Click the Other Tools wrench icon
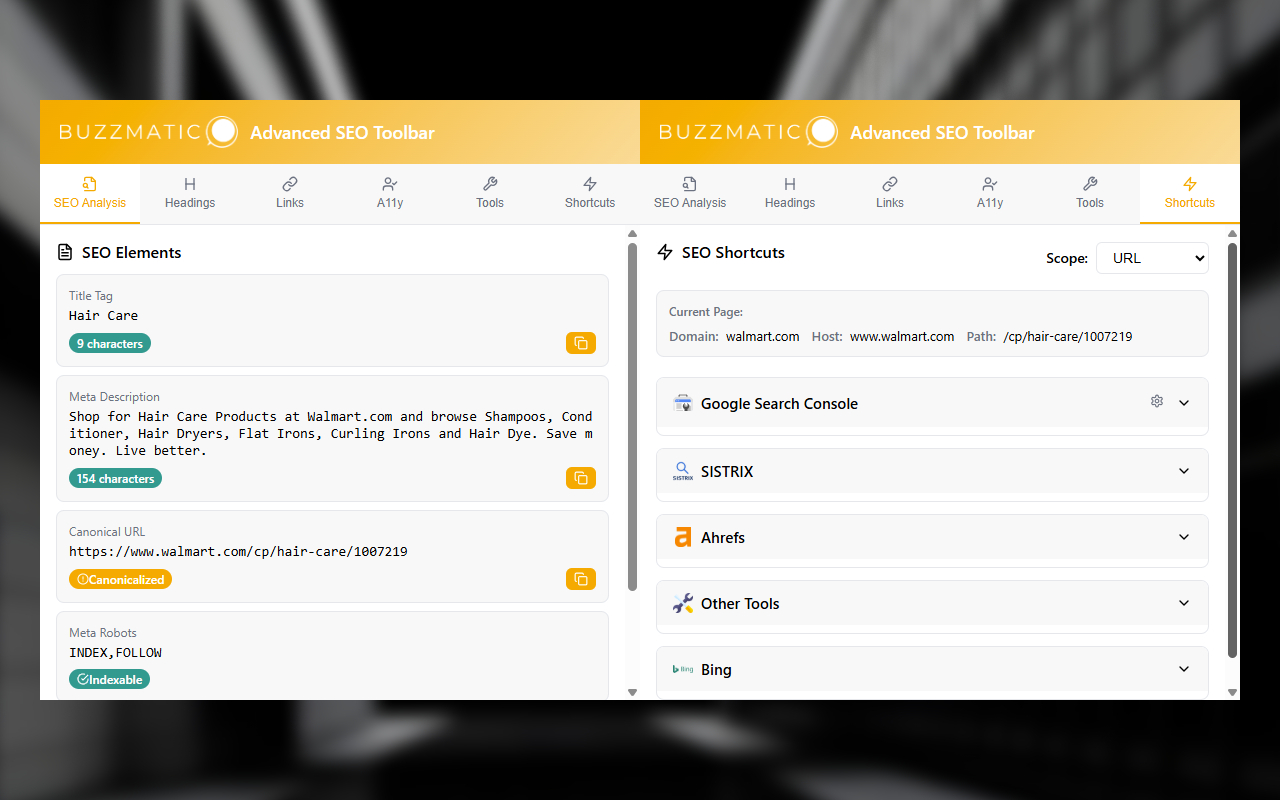Viewport: 1280px width, 800px height. (683, 603)
